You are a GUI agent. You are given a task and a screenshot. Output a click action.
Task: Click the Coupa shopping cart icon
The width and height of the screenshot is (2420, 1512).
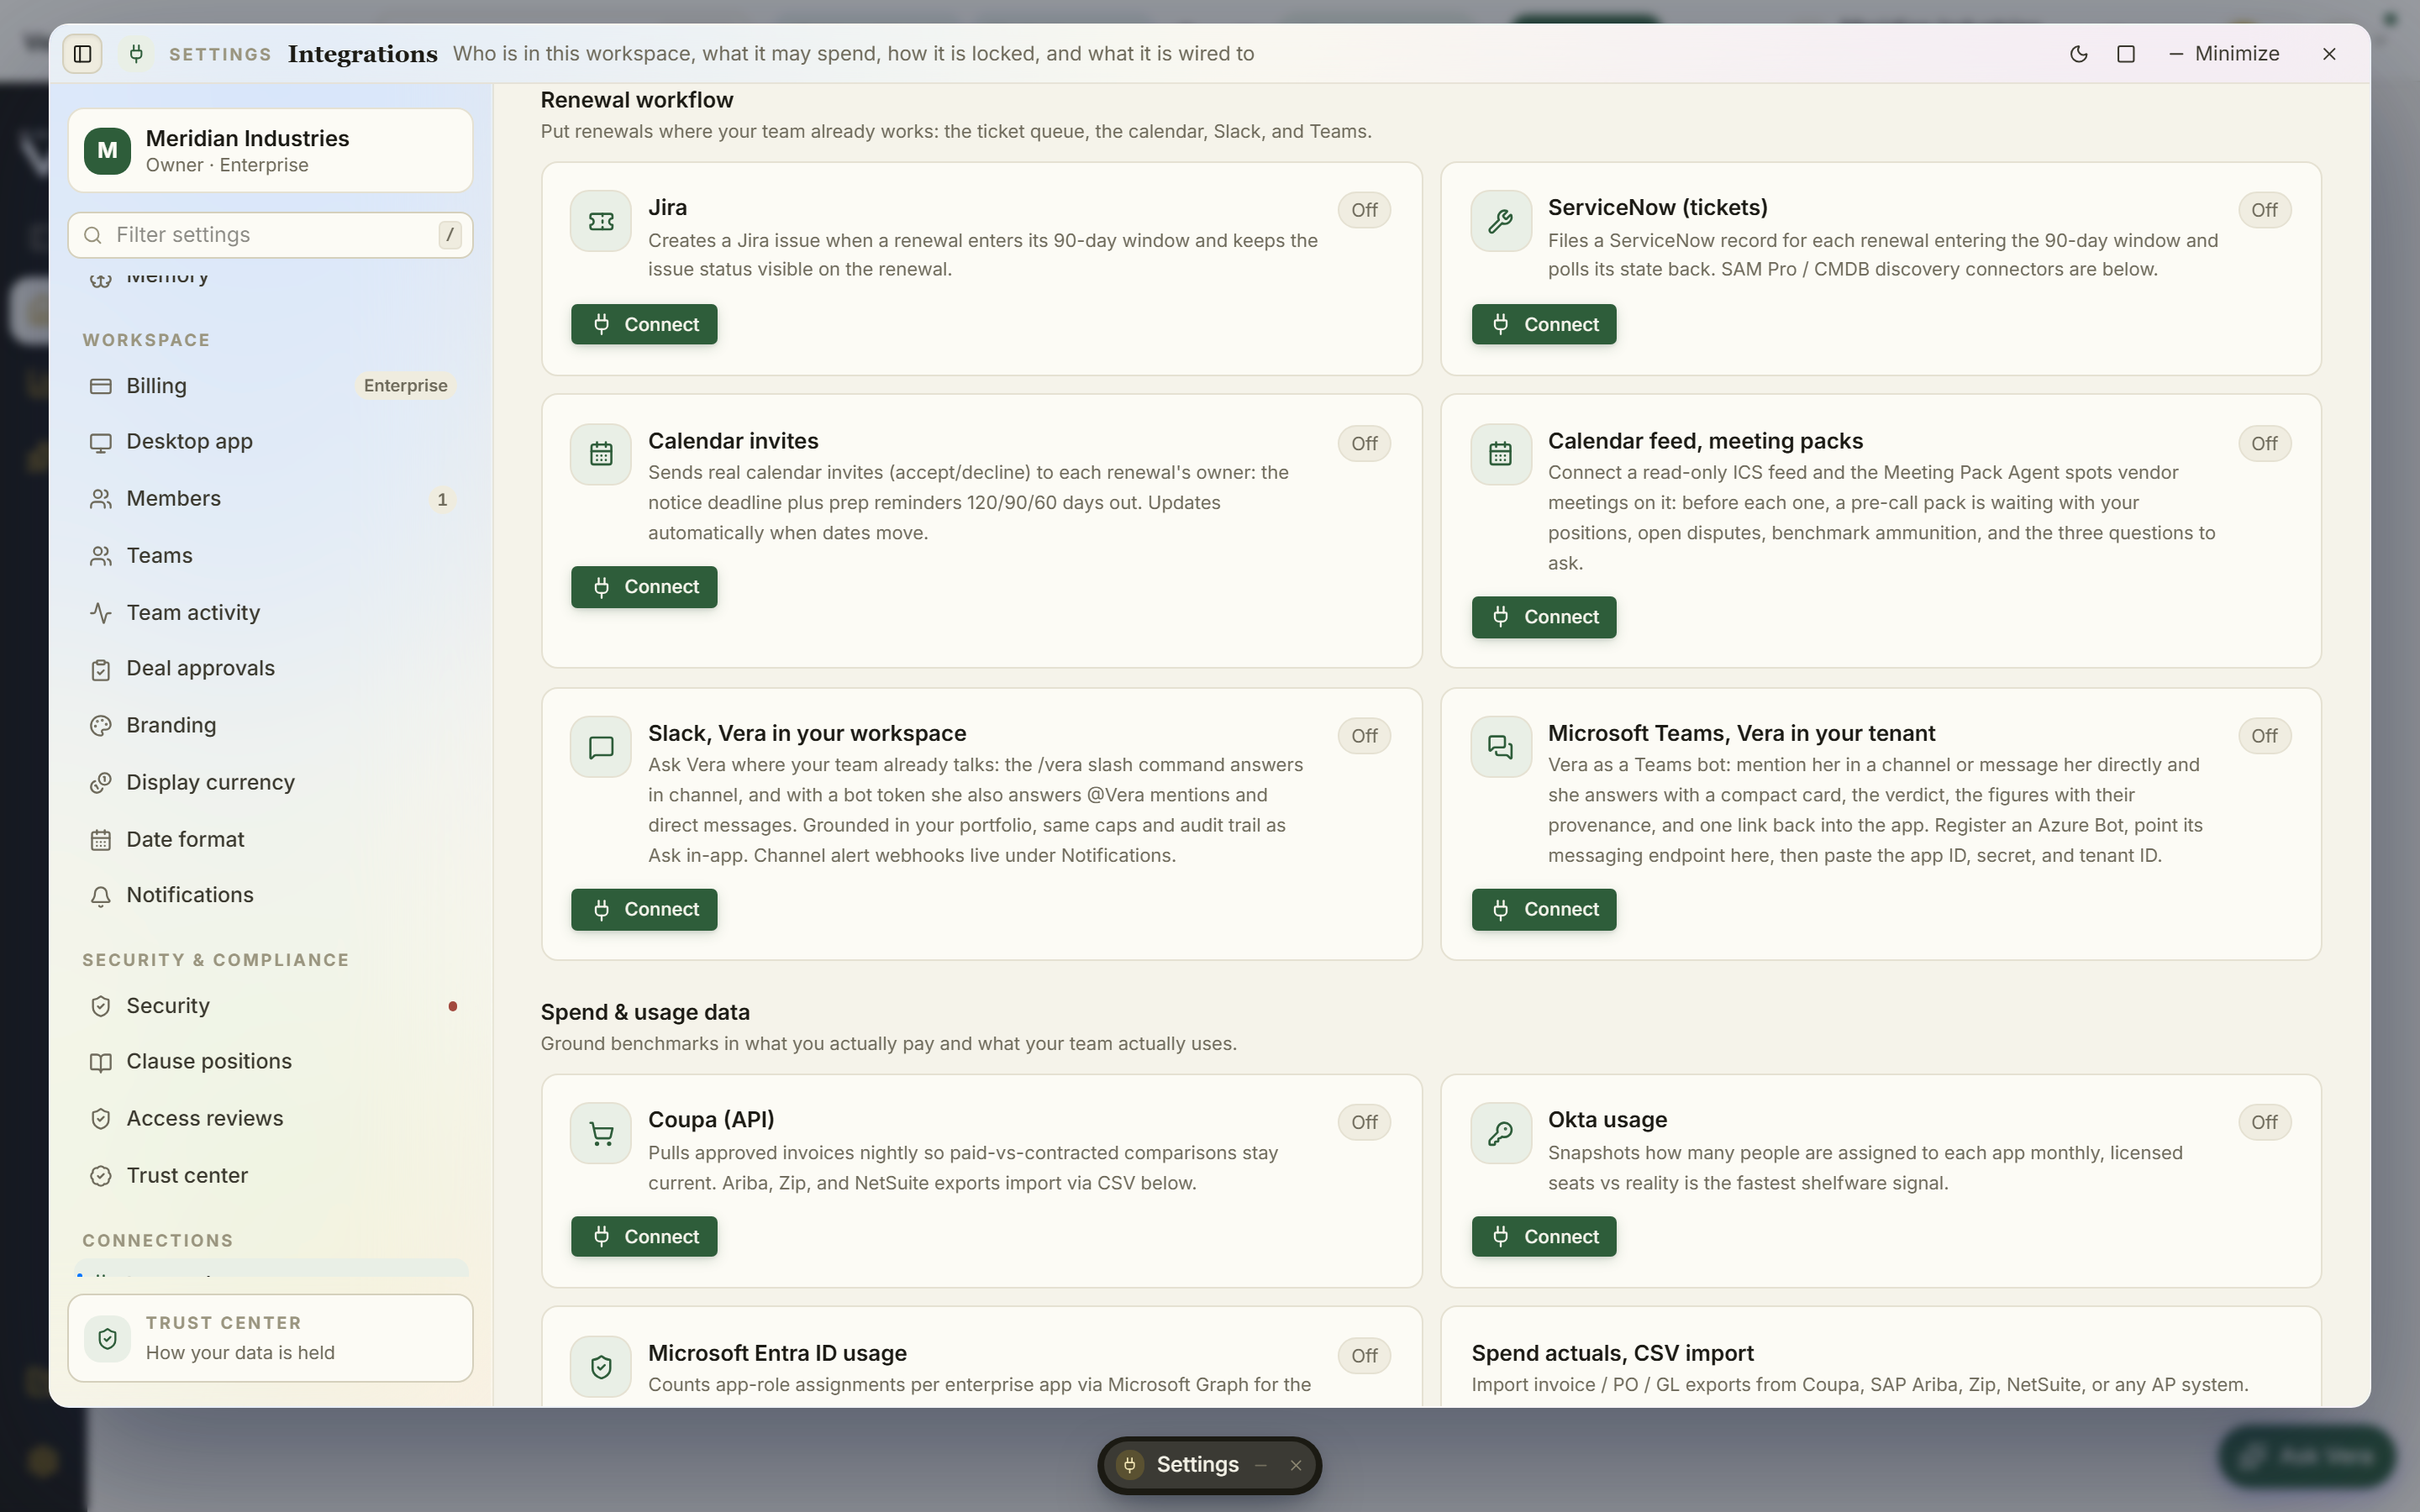601,1133
